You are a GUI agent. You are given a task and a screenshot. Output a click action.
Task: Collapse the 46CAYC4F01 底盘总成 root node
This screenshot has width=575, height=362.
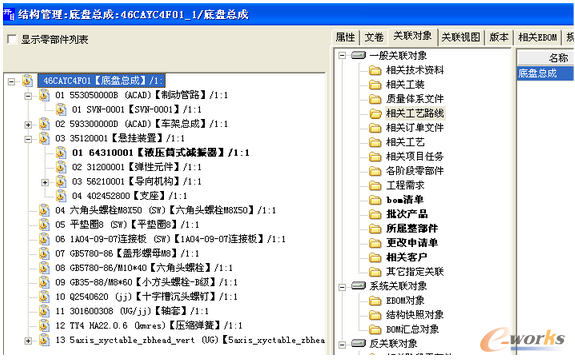click(12, 81)
